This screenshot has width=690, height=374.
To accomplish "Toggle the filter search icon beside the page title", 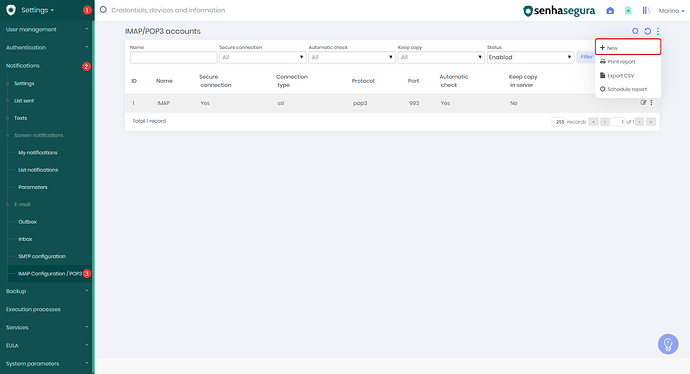I will pos(635,31).
